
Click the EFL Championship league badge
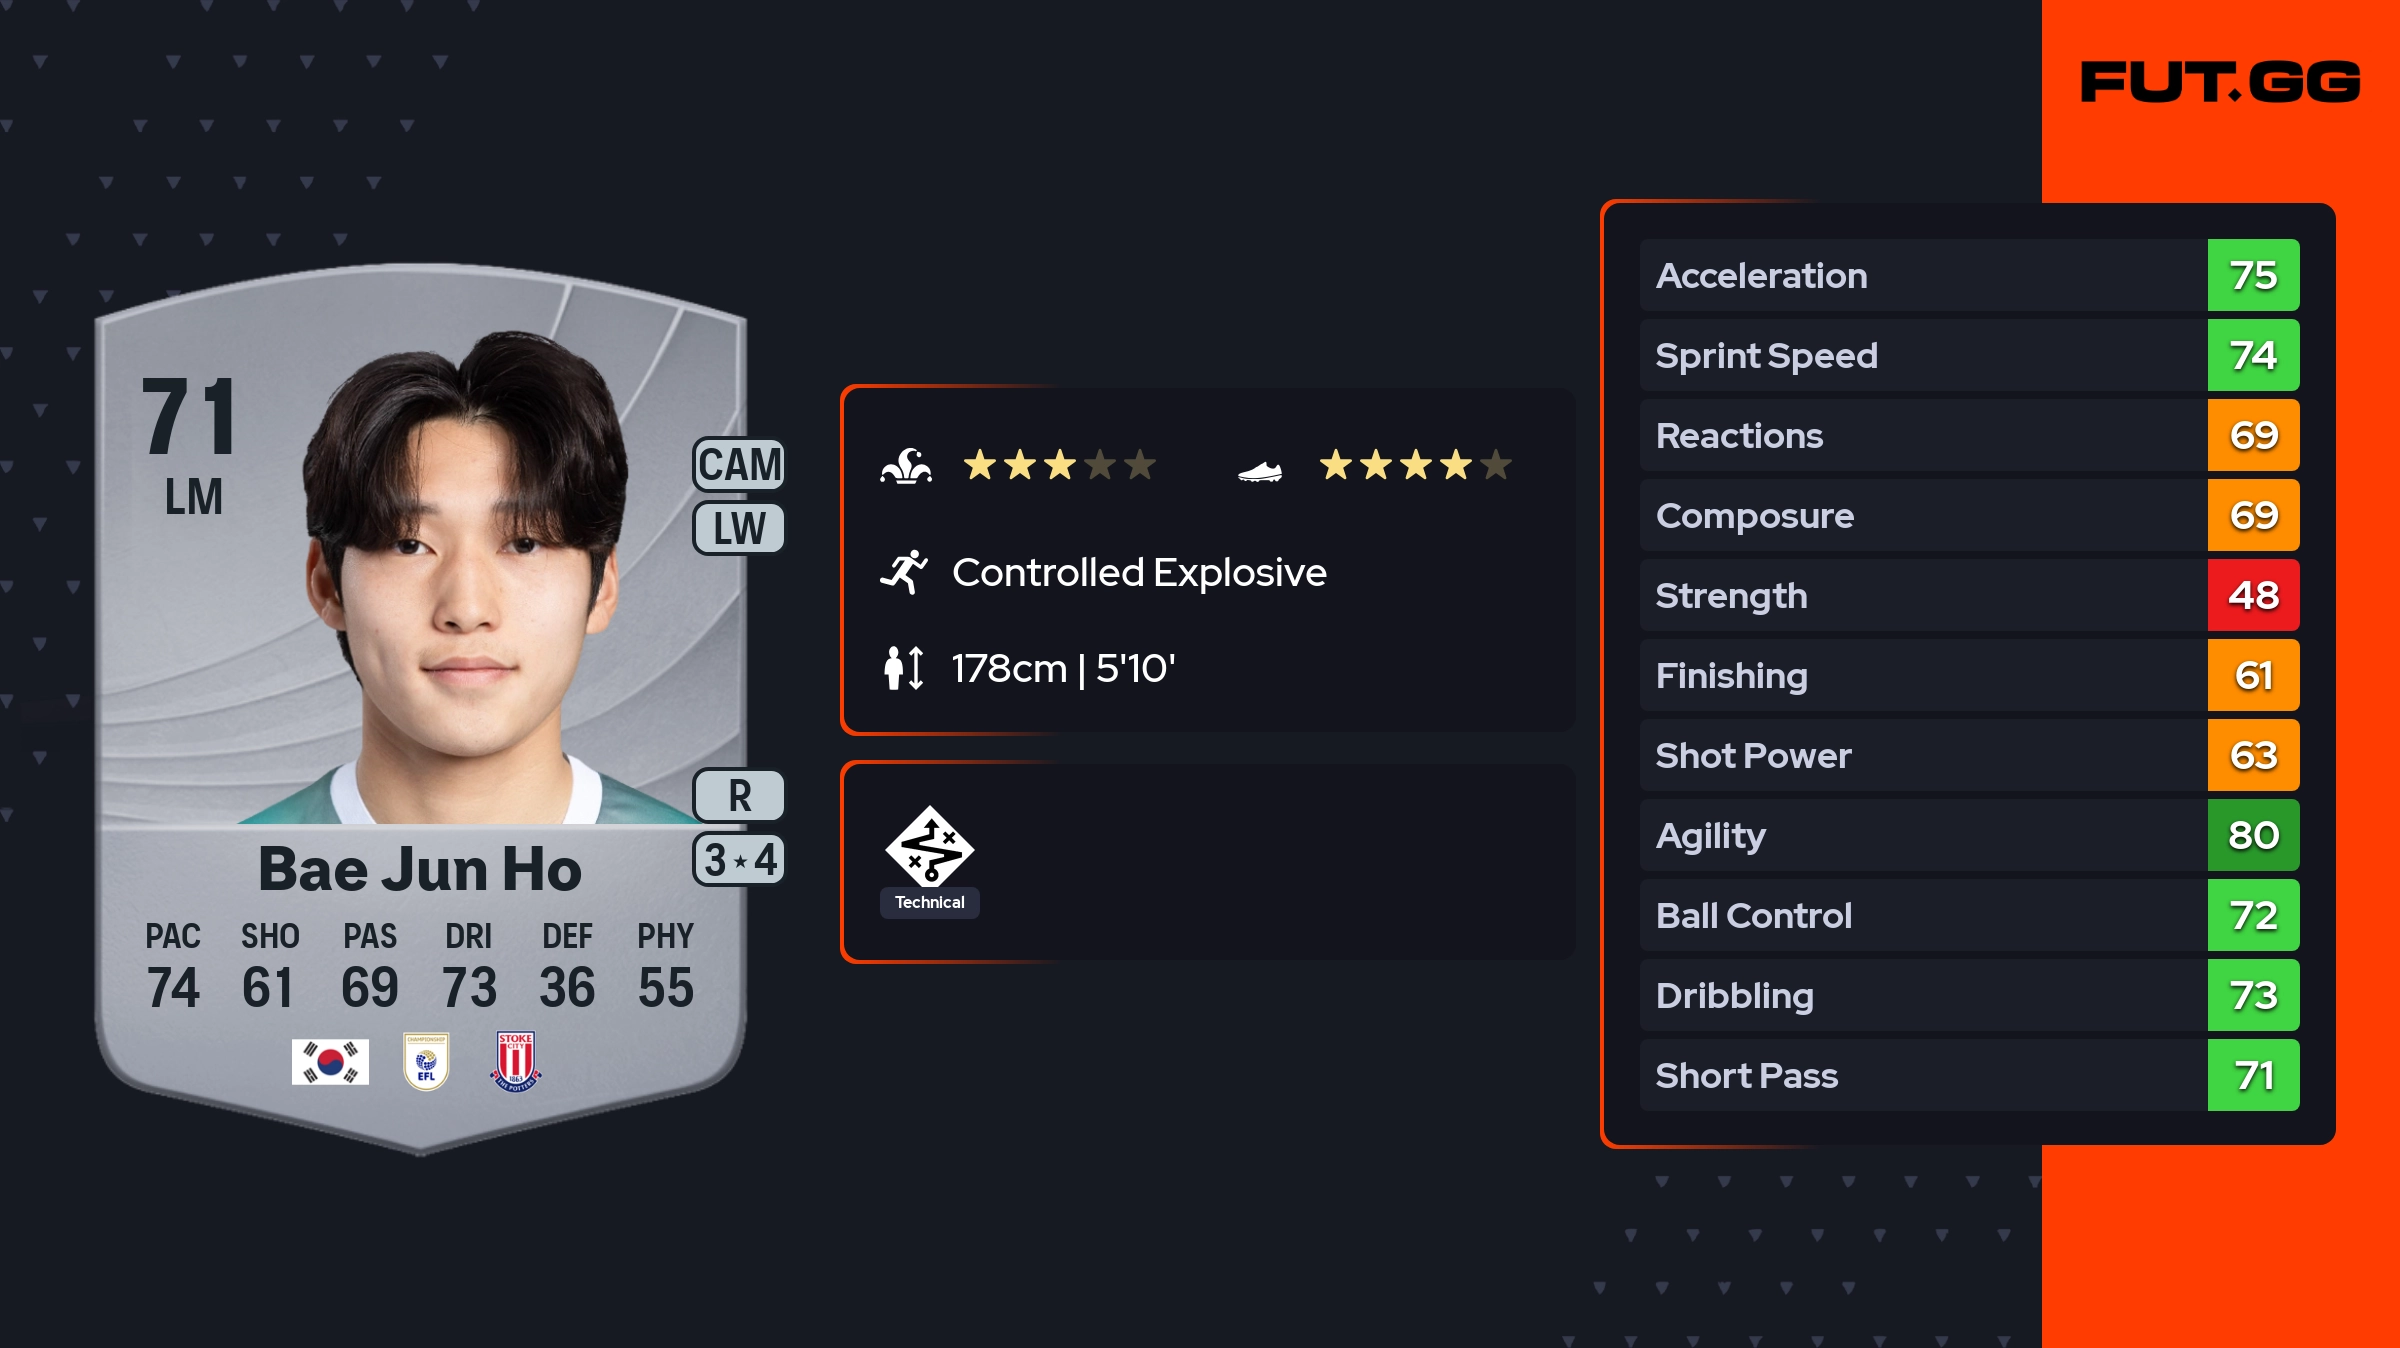coord(426,1061)
